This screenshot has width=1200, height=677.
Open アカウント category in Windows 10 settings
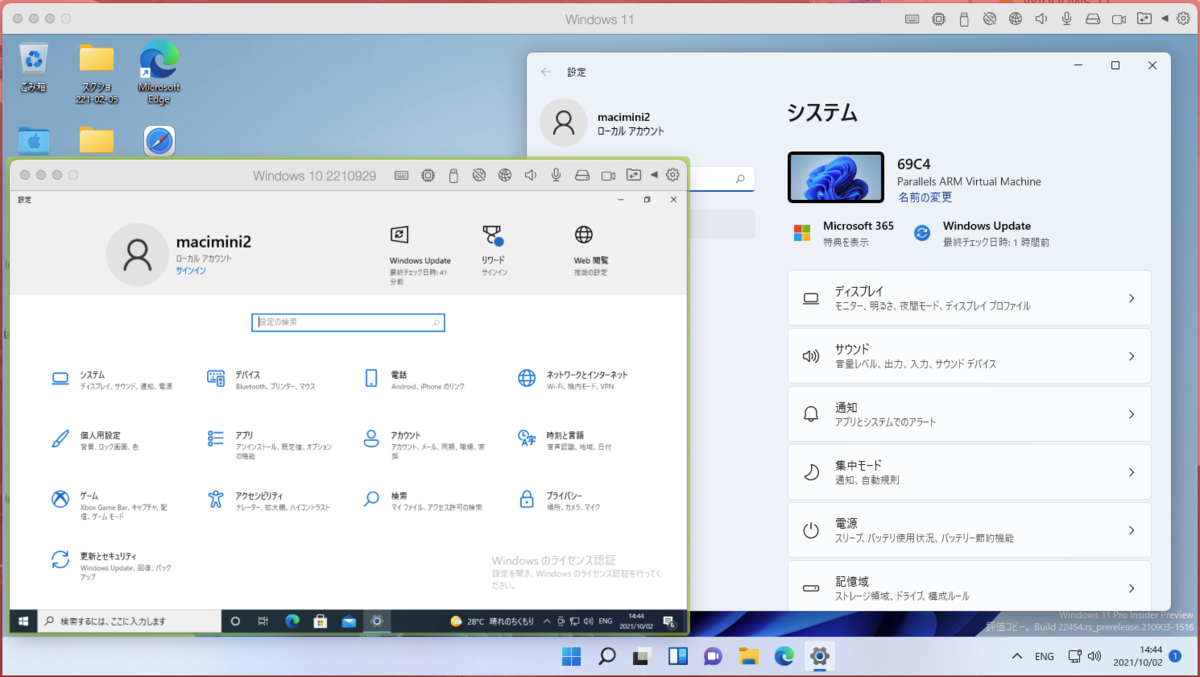tap(425, 445)
